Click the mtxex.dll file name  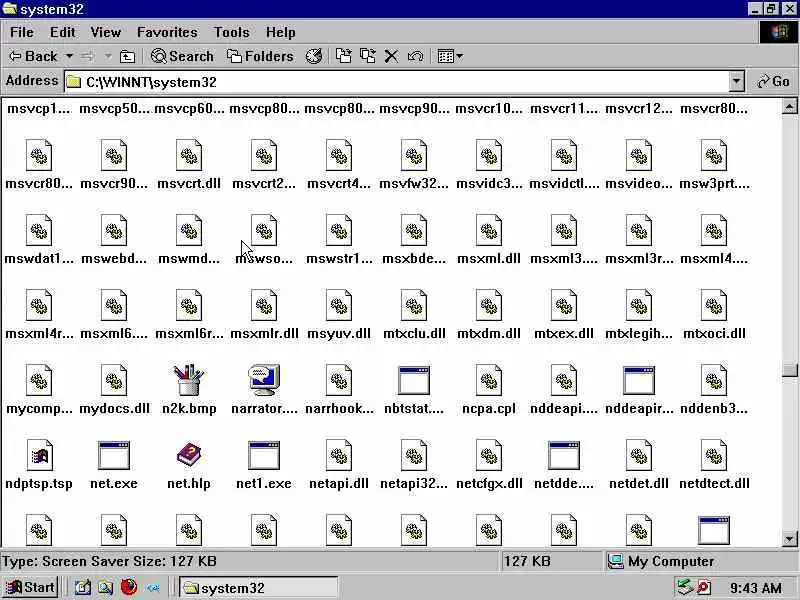pos(564,334)
